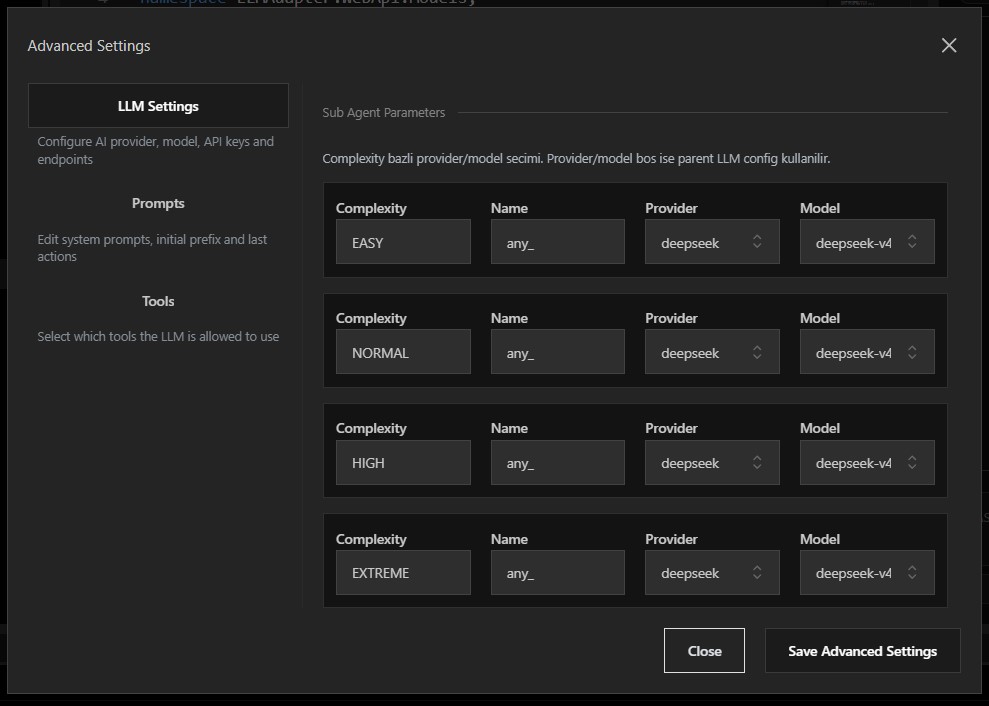
Task: Click the 'Advanced Settings' dialog title
Action: click(x=89, y=46)
